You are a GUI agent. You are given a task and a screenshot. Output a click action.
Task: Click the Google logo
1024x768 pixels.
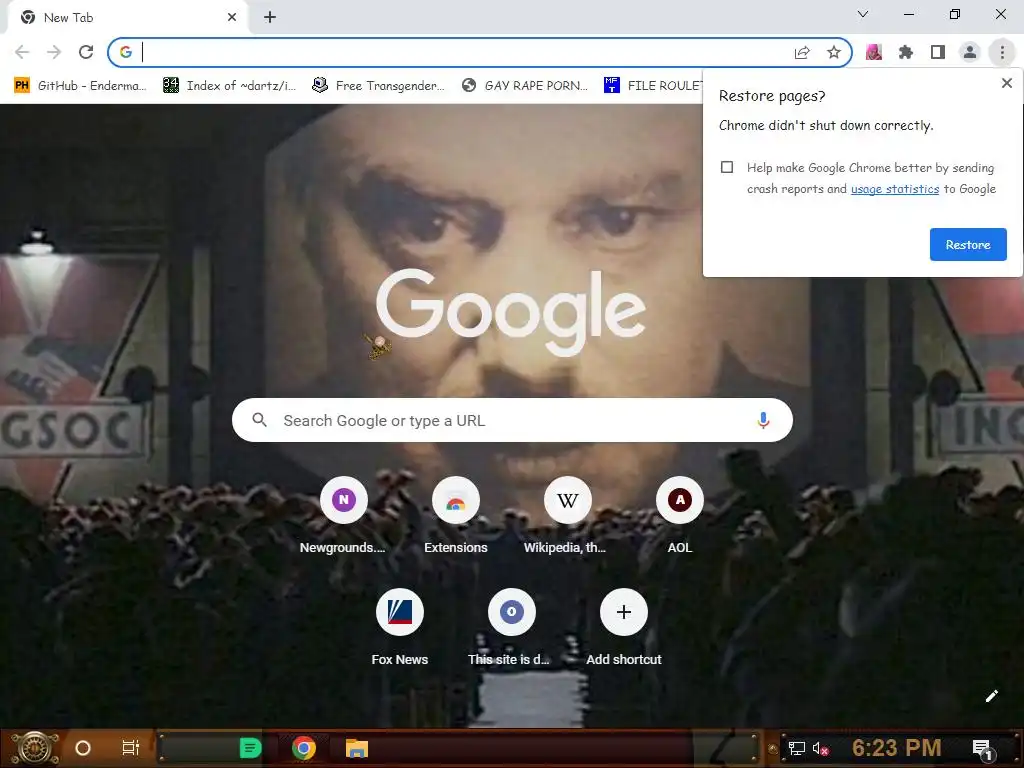(x=511, y=311)
